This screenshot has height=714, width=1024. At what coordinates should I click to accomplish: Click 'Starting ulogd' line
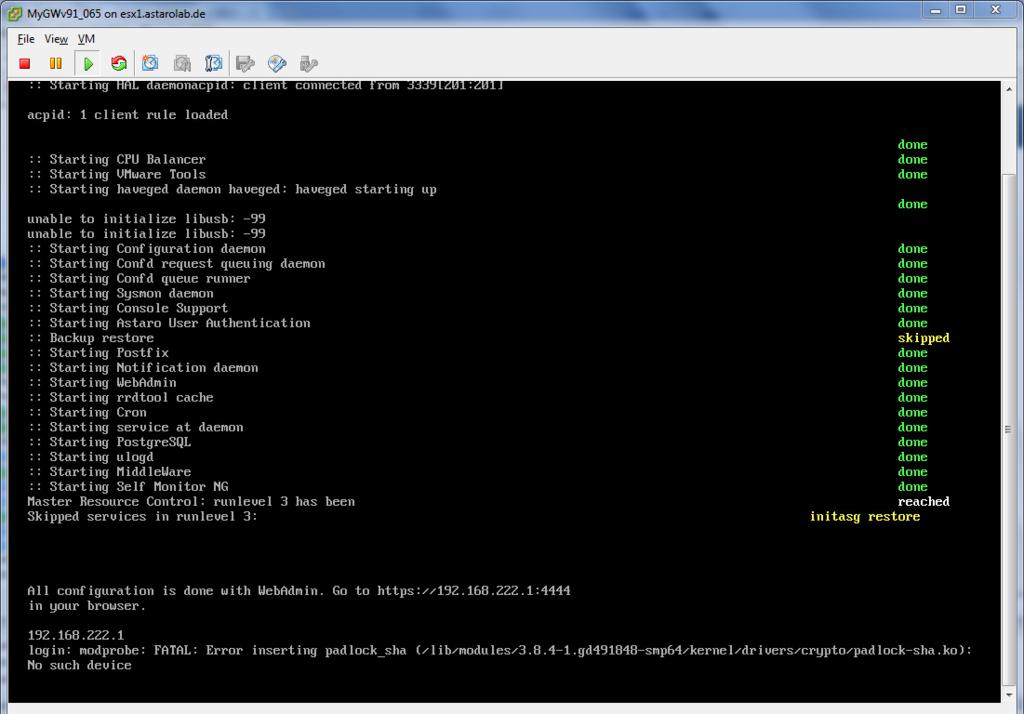pos(91,457)
